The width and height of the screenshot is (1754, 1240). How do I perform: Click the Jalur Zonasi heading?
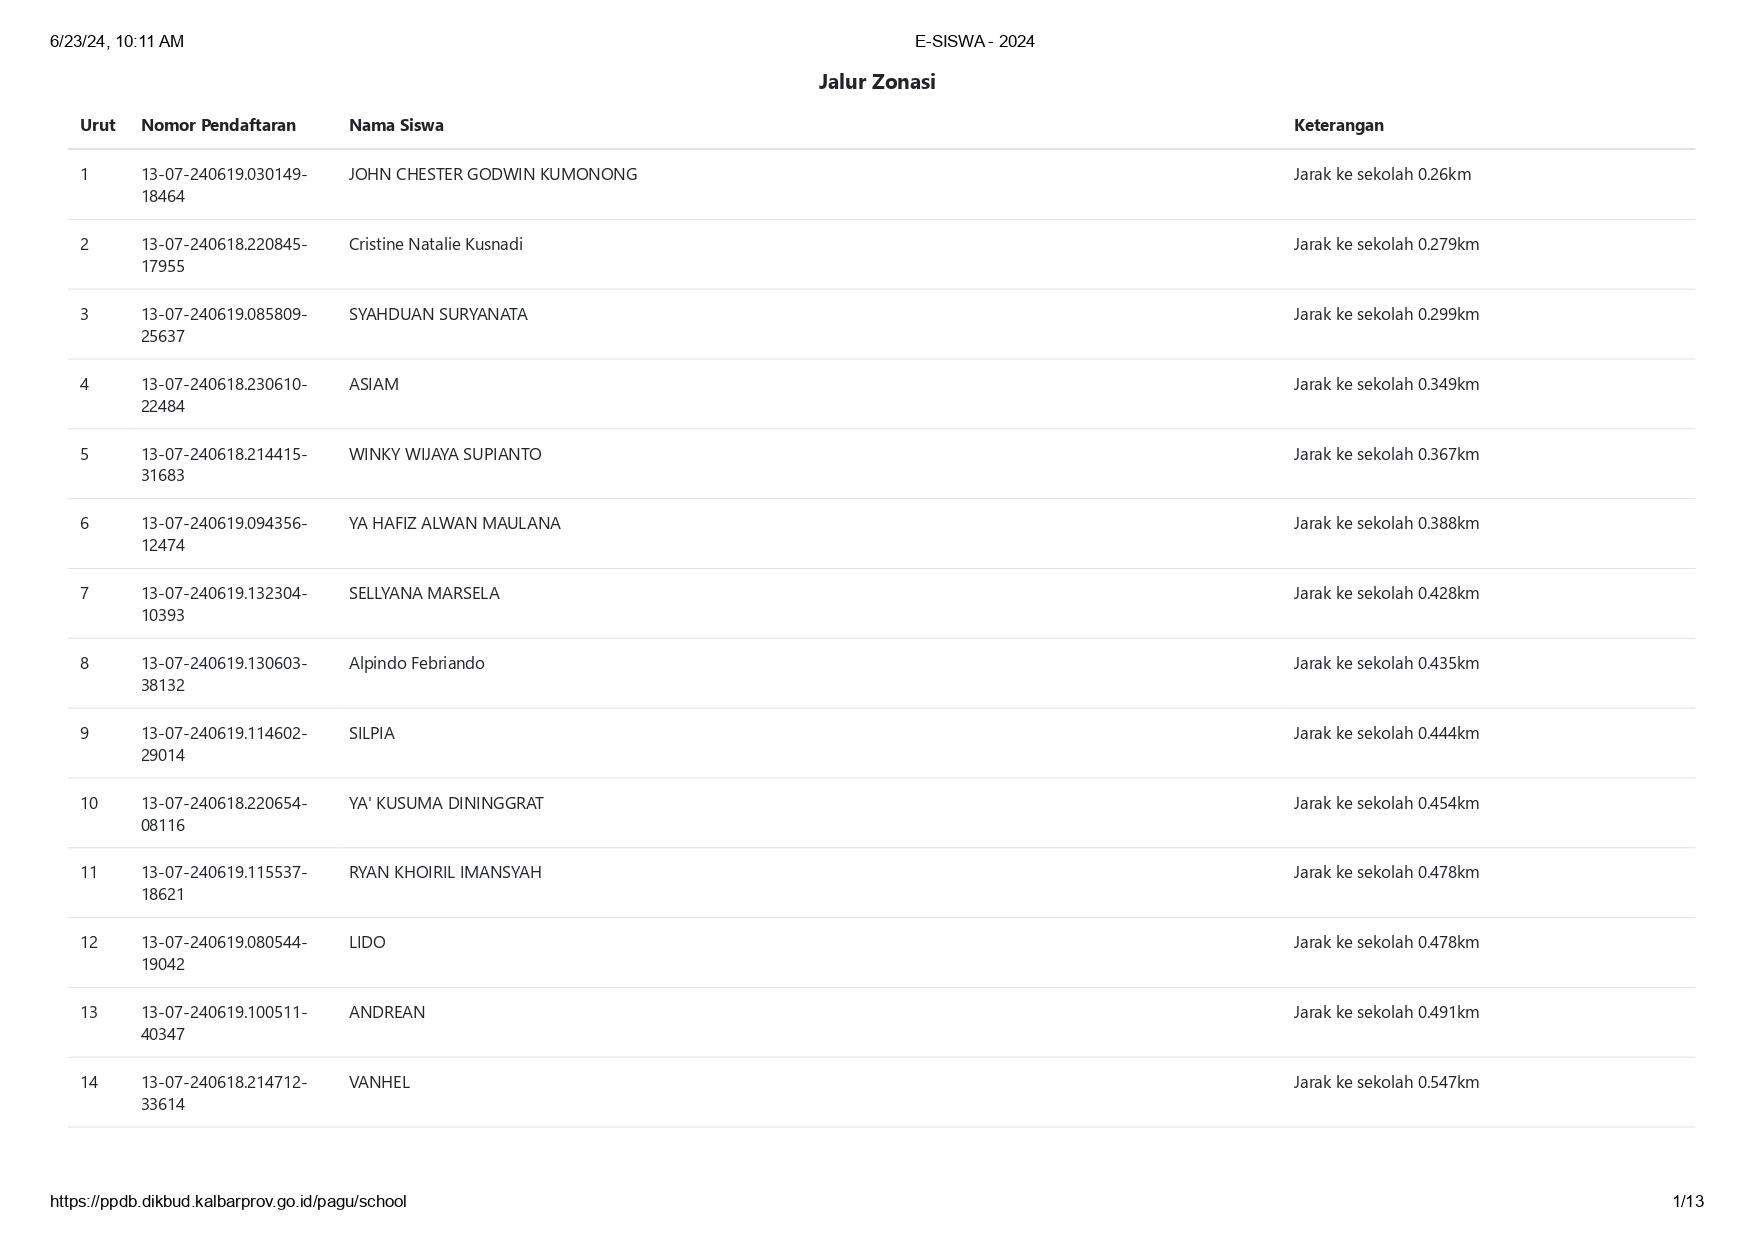[x=876, y=82]
